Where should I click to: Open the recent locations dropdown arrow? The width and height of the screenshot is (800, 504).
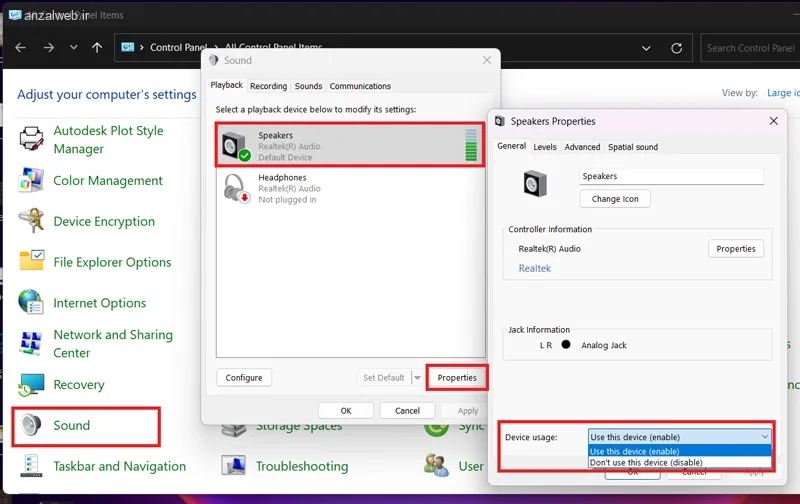73,48
